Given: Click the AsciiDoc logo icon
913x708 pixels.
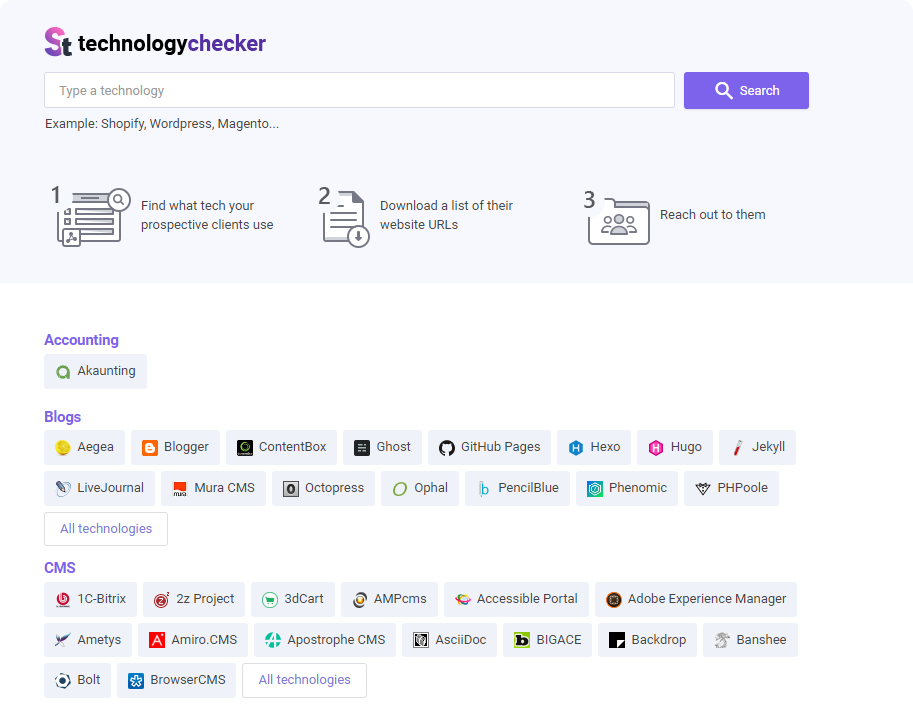Looking at the screenshot, I should point(421,640).
